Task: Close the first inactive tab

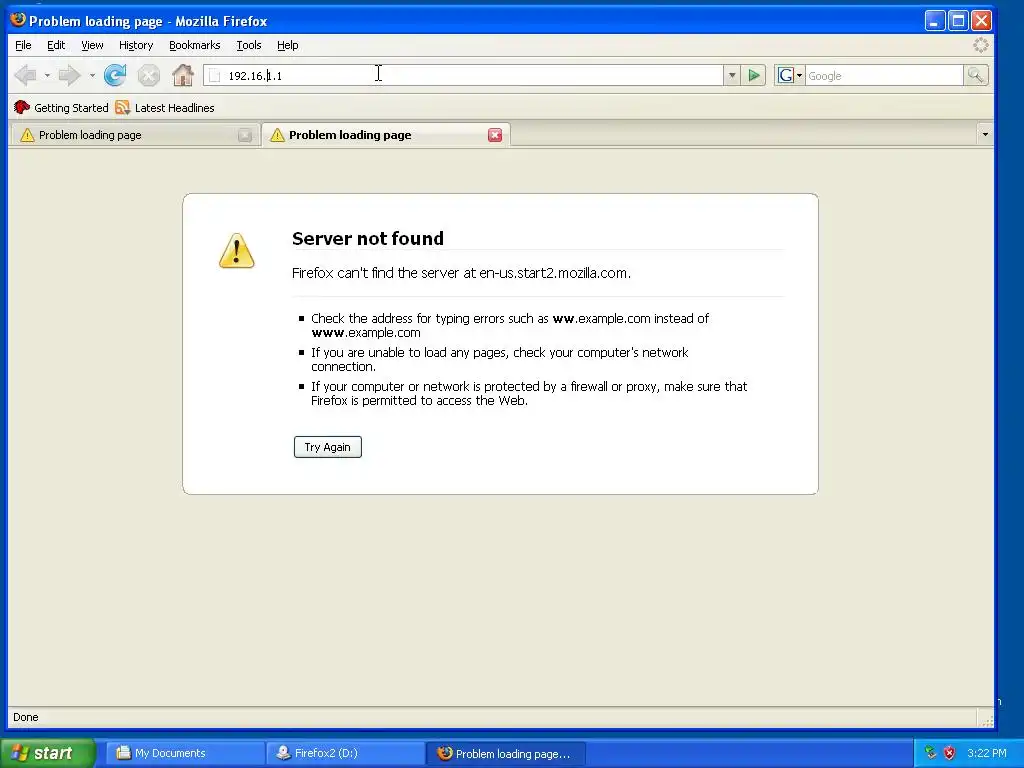Action: point(245,135)
